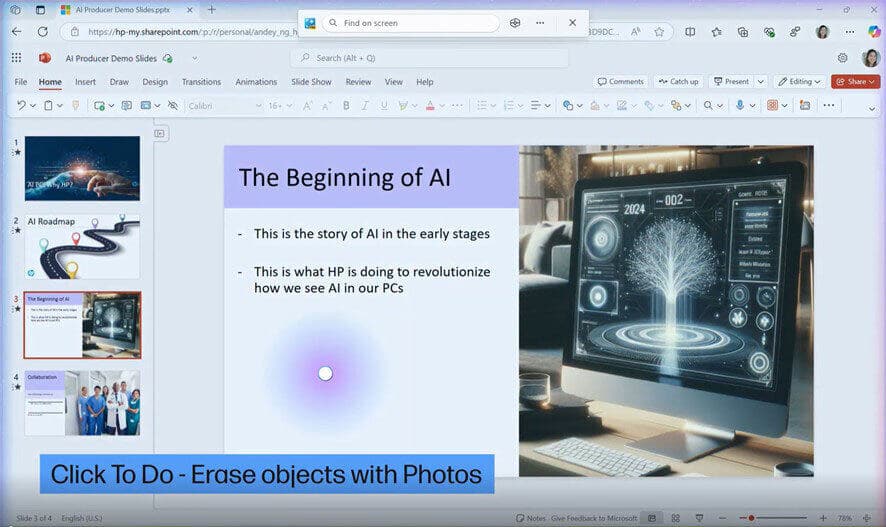The width and height of the screenshot is (886, 527).
Task: Click the text highlight color icon
Action: pyautogui.click(x=403, y=106)
